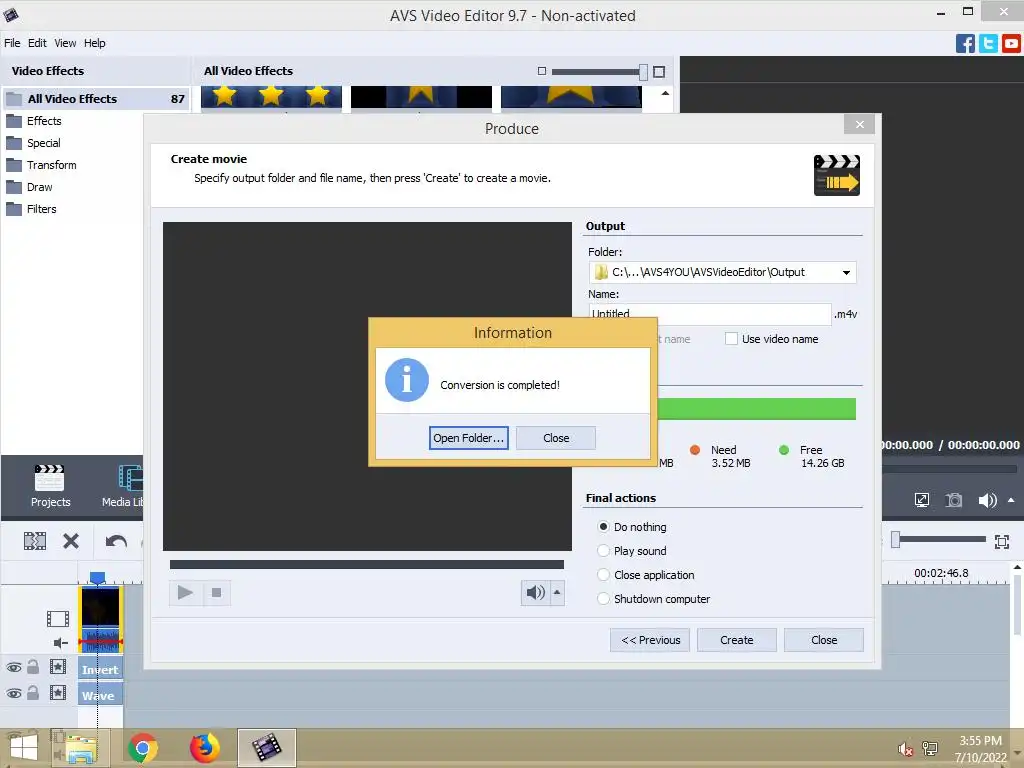Image resolution: width=1024 pixels, height=768 pixels.
Task: Enable Use video name checkbox
Action: [731, 339]
